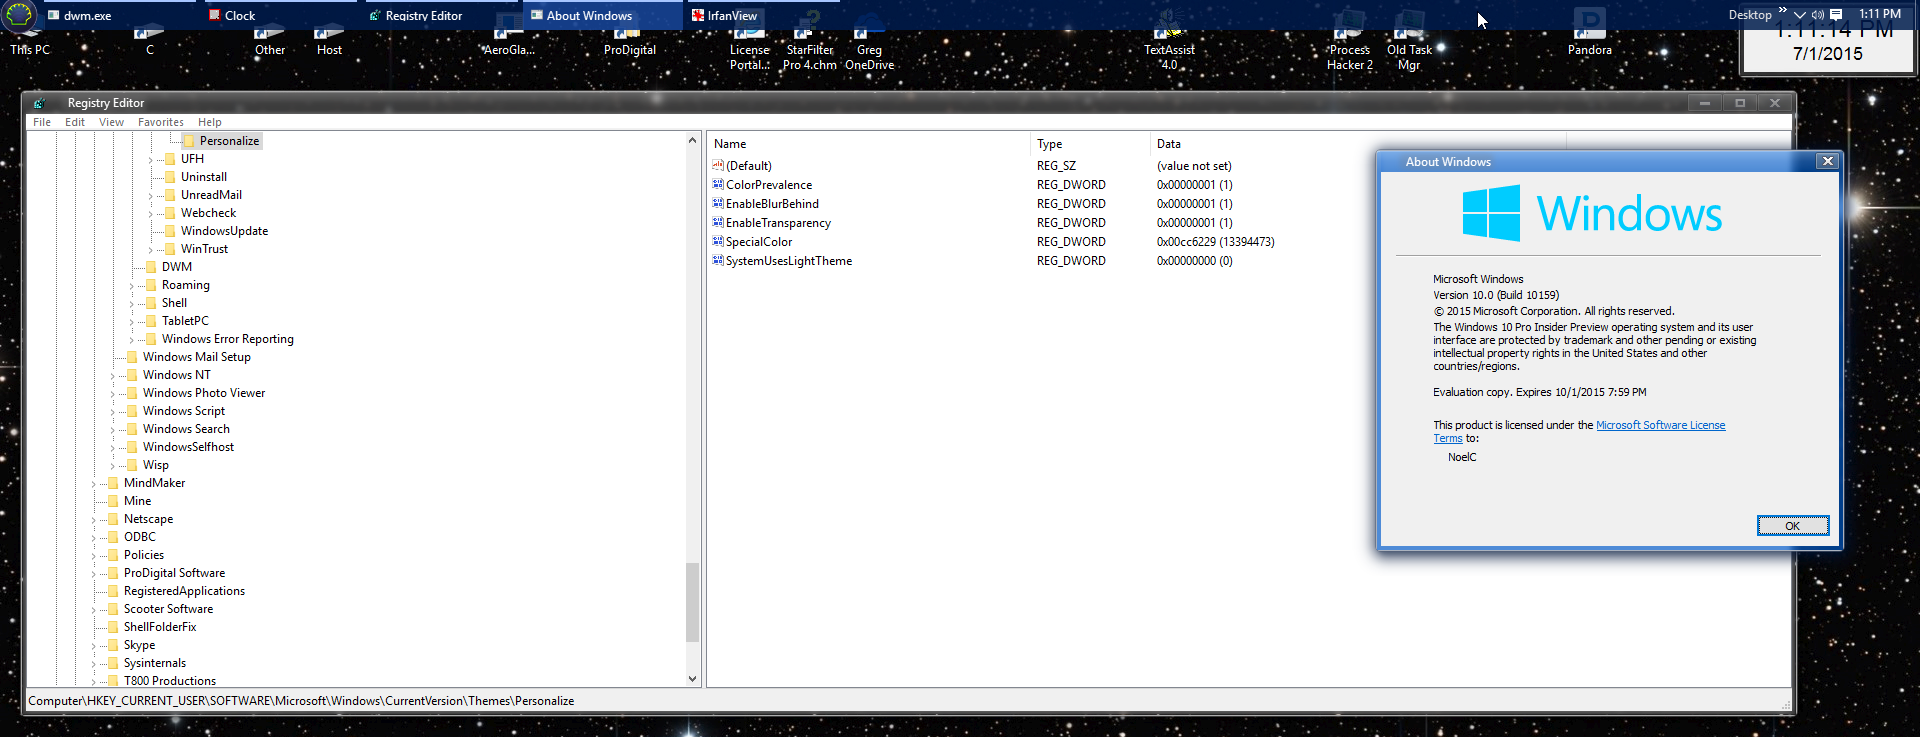Select the RegisteredApplications key label
1920x737 pixels.
[184, 591]
